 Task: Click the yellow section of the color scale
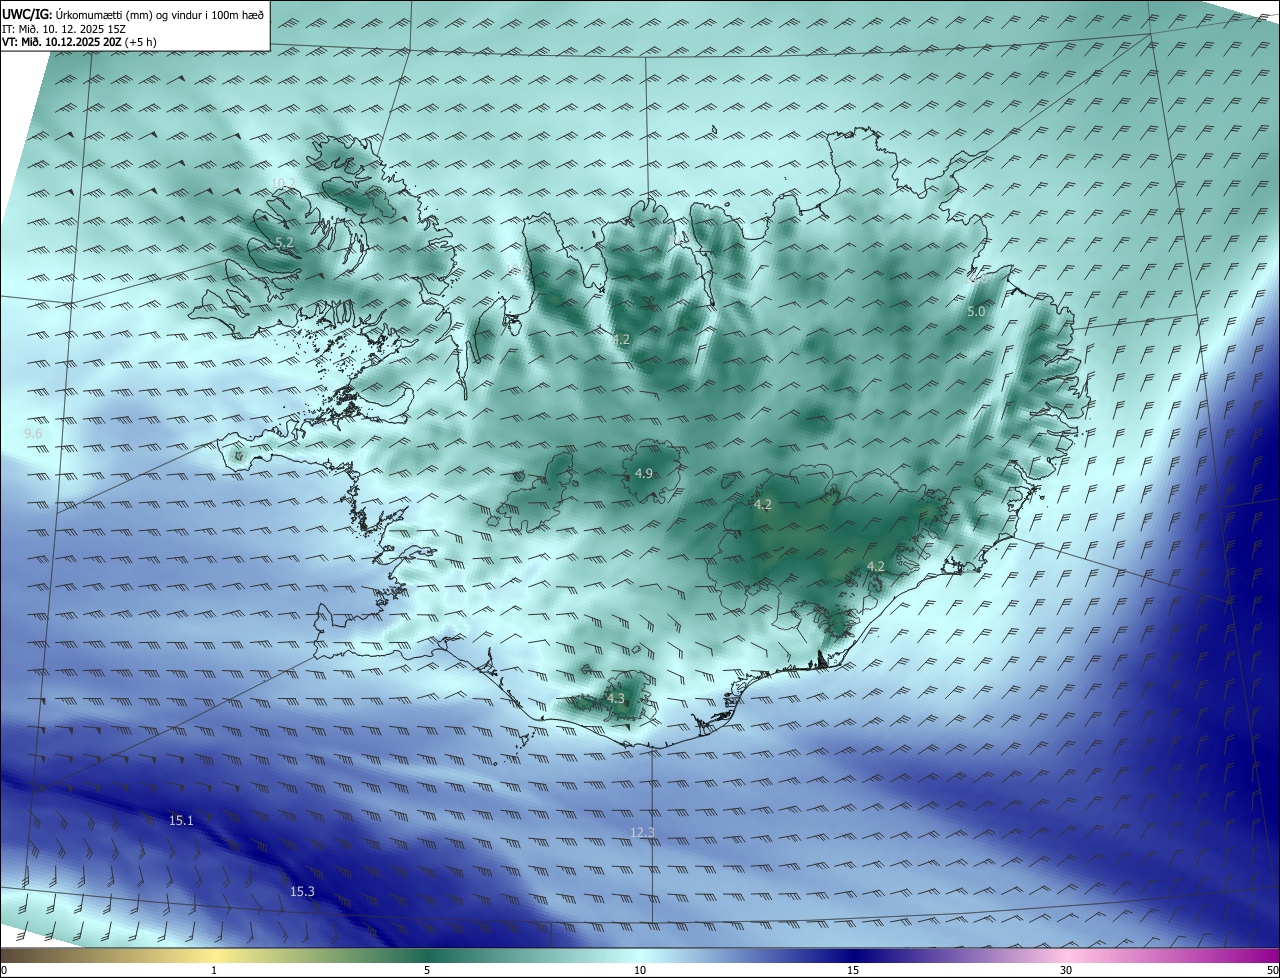click(214, 955)
